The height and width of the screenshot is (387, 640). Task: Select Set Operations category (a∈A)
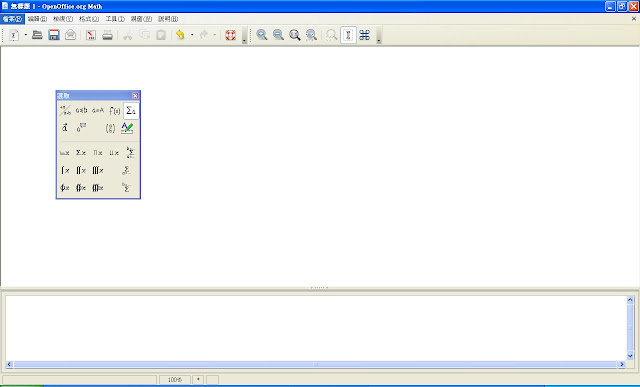[98, 110]
